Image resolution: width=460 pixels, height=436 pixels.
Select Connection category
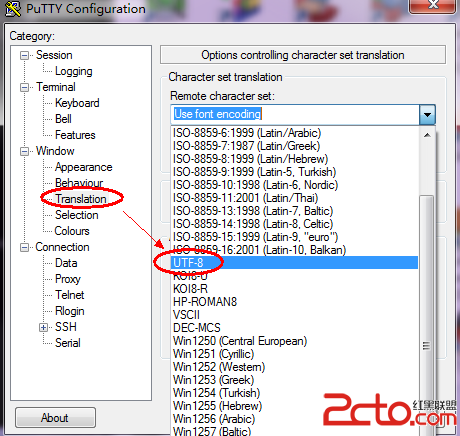tap(62, 247)
